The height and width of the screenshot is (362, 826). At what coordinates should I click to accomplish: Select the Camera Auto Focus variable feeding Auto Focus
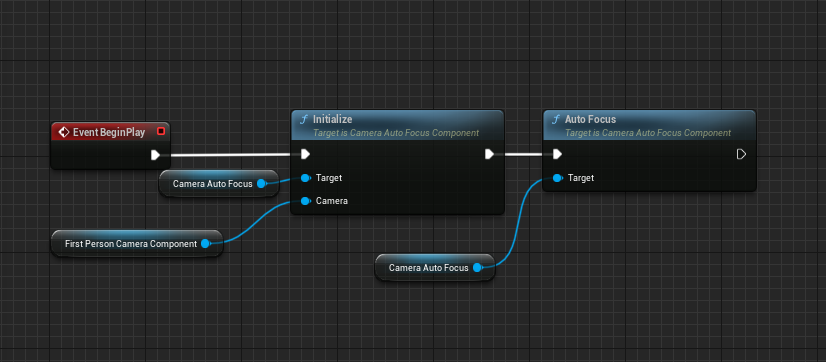tap(435, 268)
